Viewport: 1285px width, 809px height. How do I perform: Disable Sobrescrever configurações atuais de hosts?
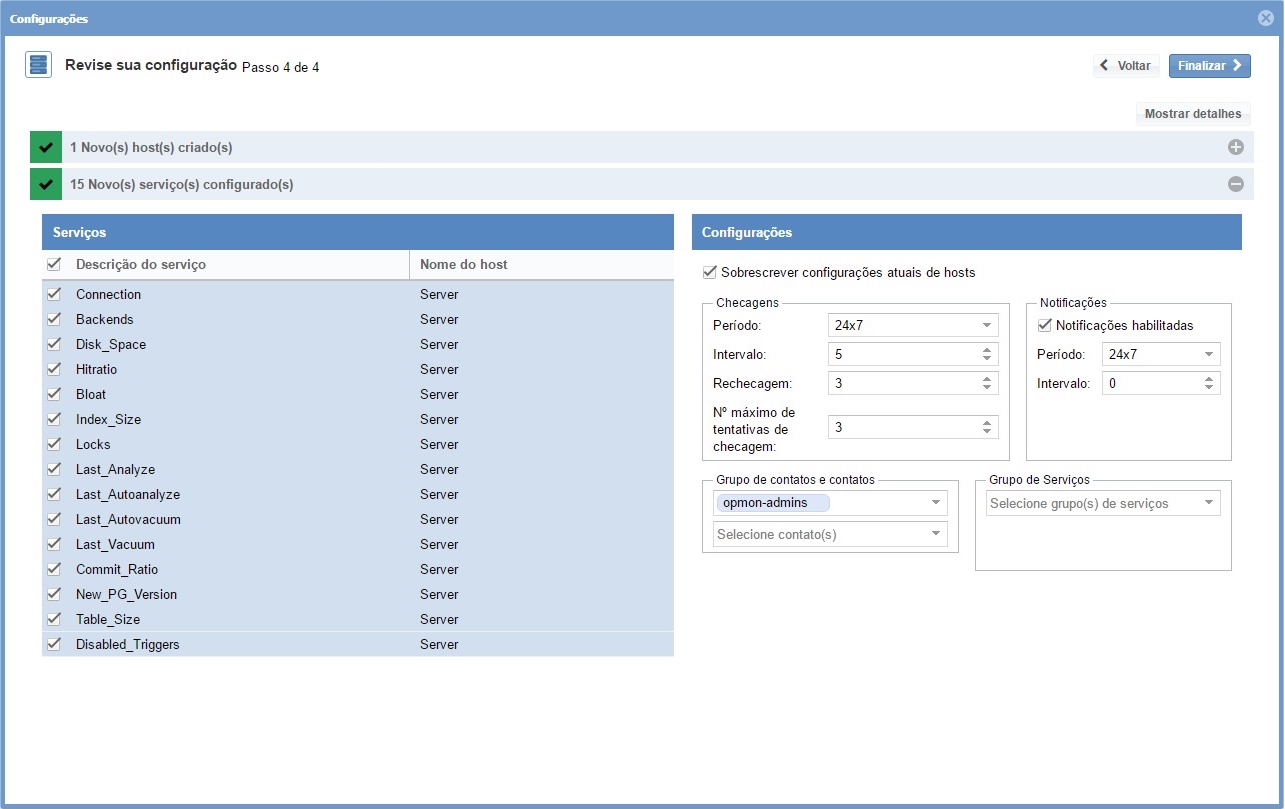point(710,272)
